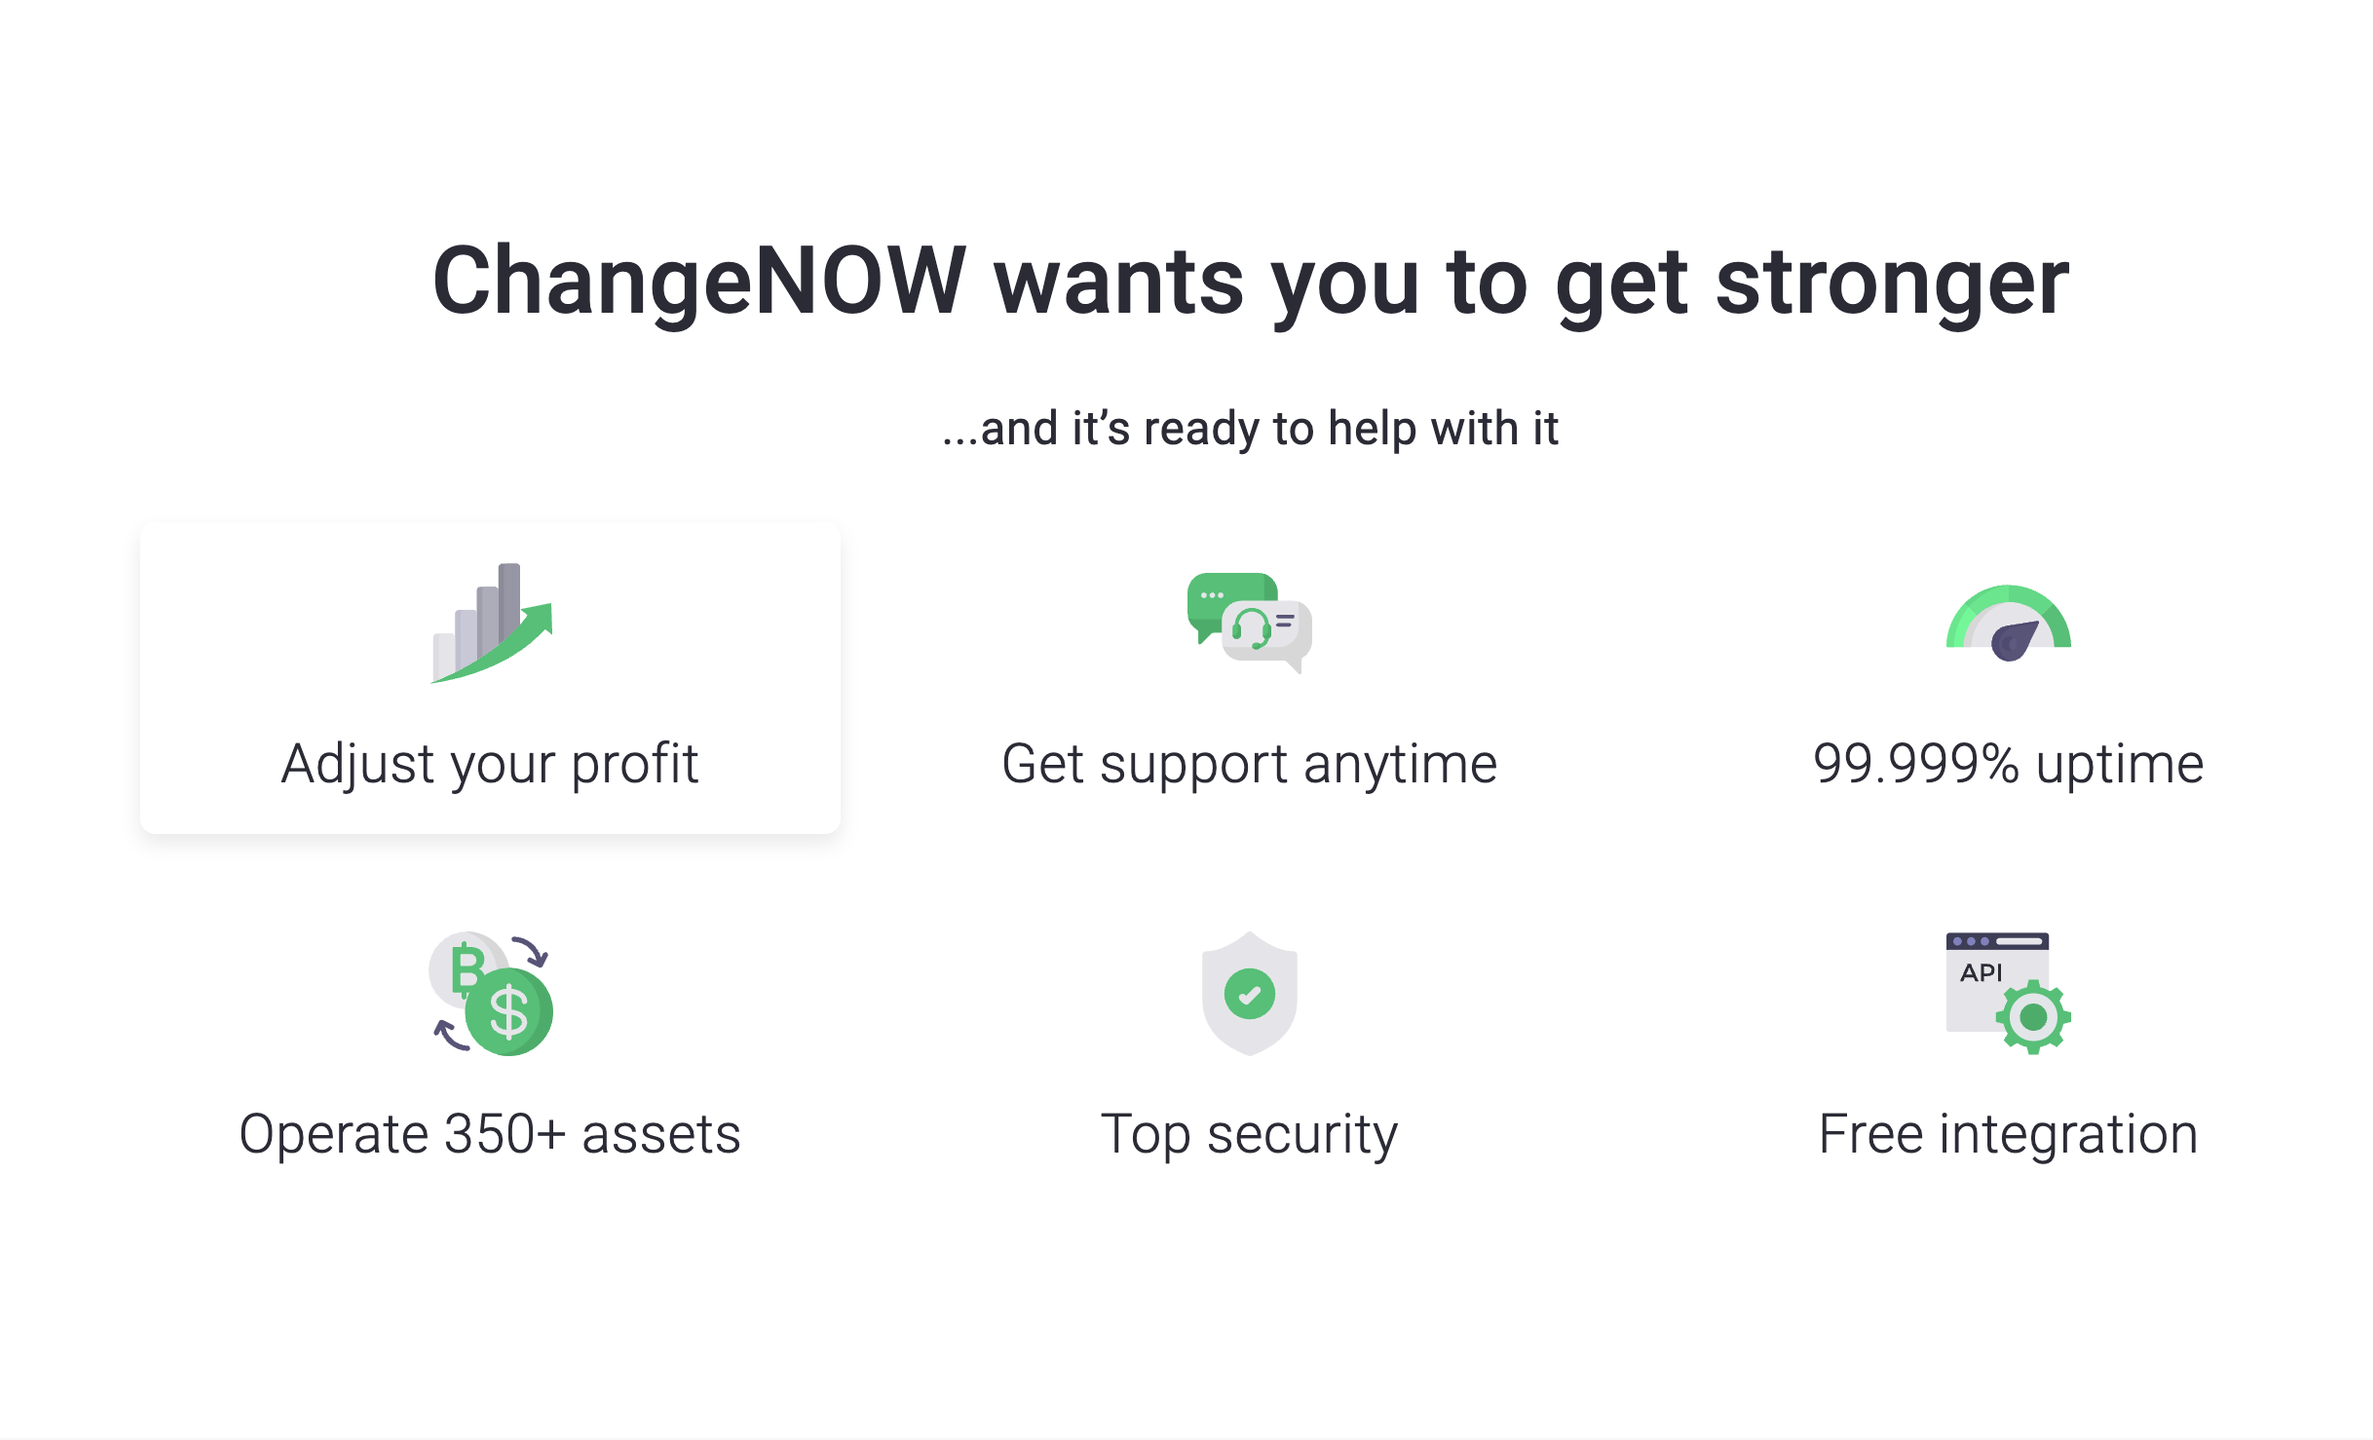Click the Operate 350+ assets text
The width and height of the screenshot is (2373, 1440).
489,1134
